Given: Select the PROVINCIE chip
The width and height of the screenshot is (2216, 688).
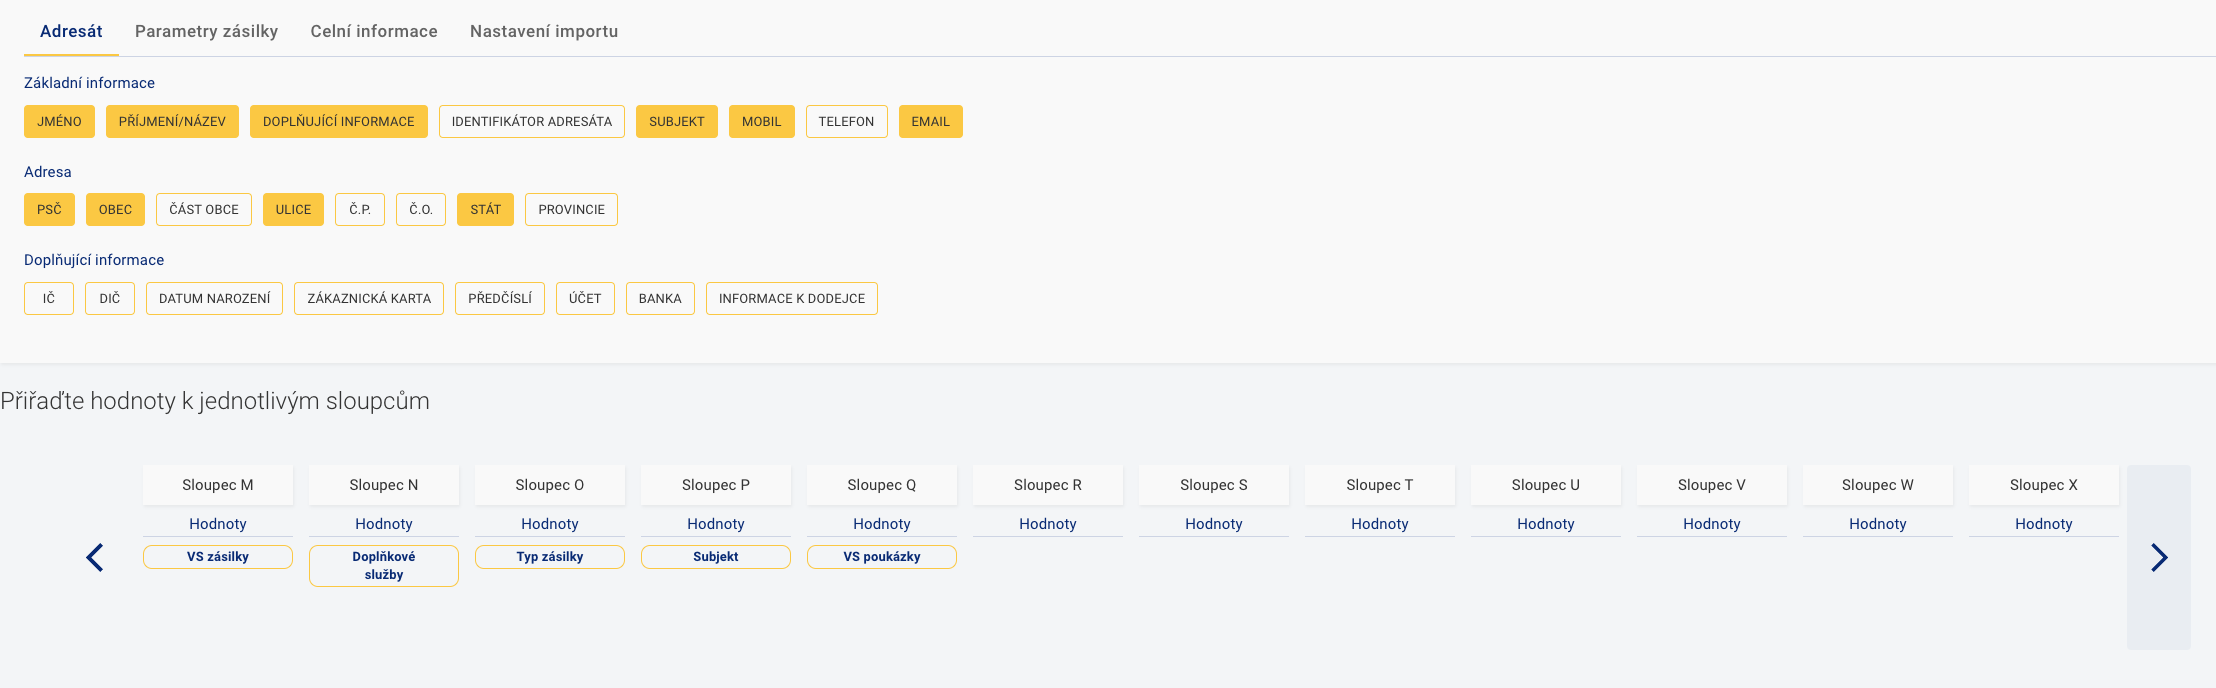Looking at the screenshot, I should 572,209.
